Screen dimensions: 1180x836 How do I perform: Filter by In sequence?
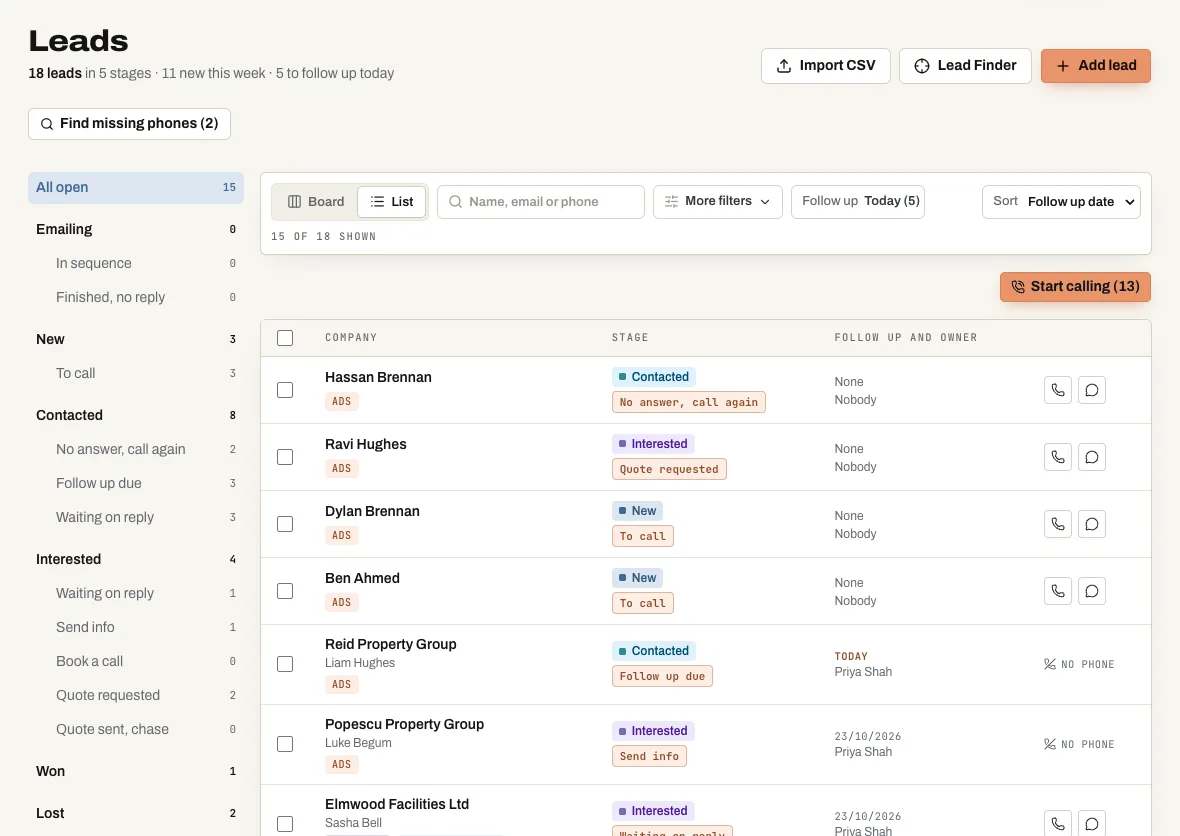[135, 263]
